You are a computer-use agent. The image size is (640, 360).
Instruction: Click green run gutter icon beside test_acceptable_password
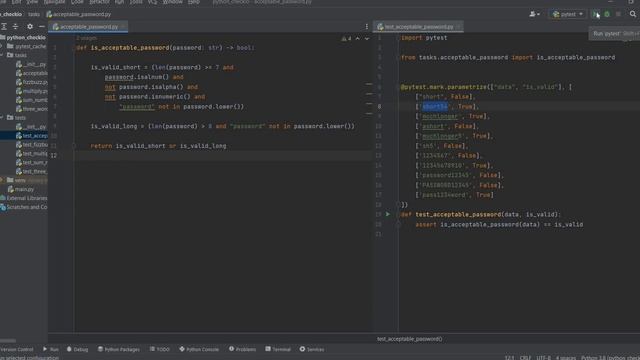tap(388, 214)
